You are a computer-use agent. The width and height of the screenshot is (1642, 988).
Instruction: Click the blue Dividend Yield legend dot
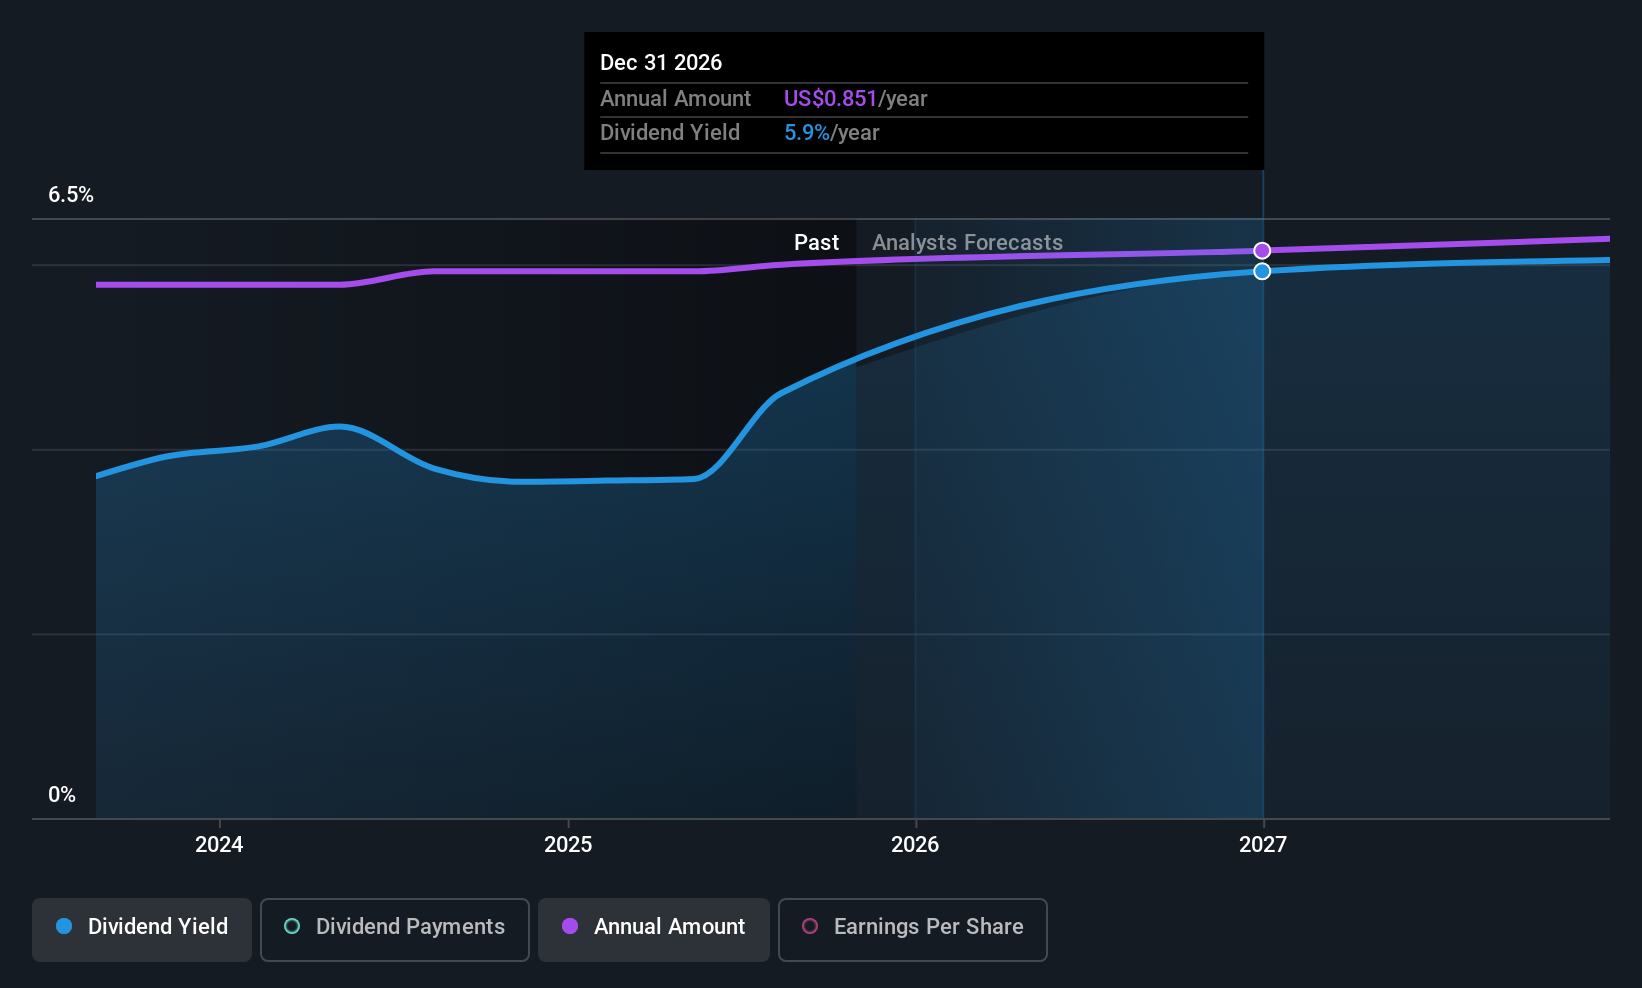click(x=64, y=926)
